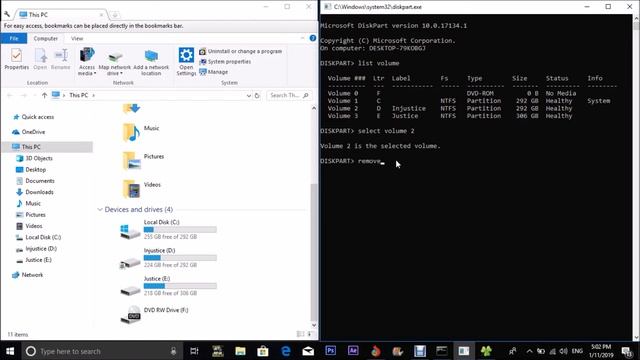Switch to the Computer ribbon tab
Image resolution: width=640 pixels, height=360 pixels.
click(x=46, y=38)
